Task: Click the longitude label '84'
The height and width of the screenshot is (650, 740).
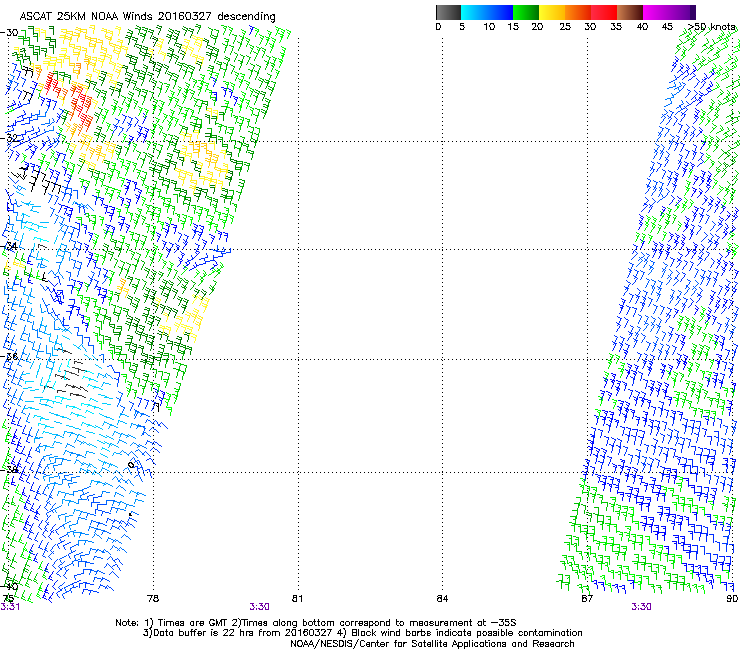Action: pos(442,599)
